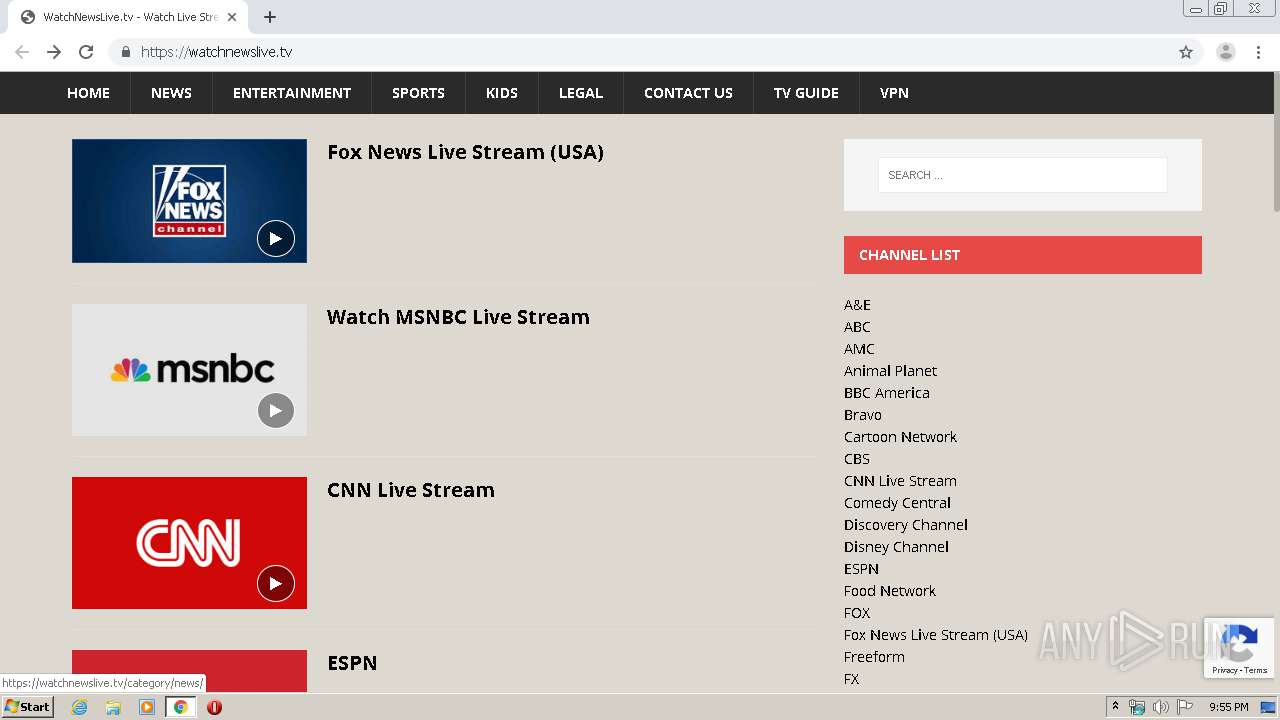Open the red Opera taskbar icon

(x=214, y=707)
